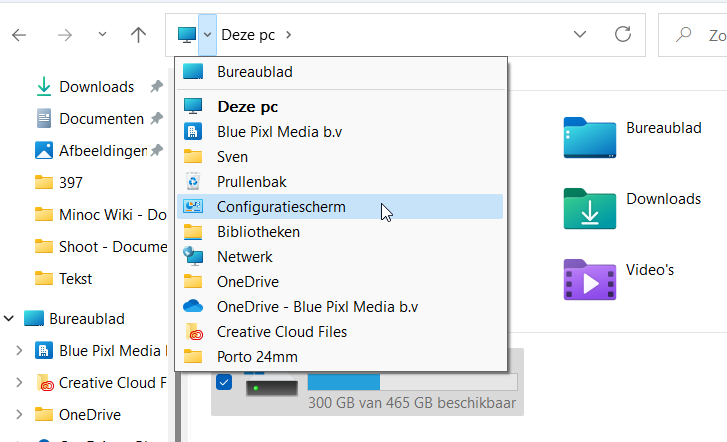727x442 pixels.
Task: Click the search magnifier icon
Action: [x=684, y=34]
